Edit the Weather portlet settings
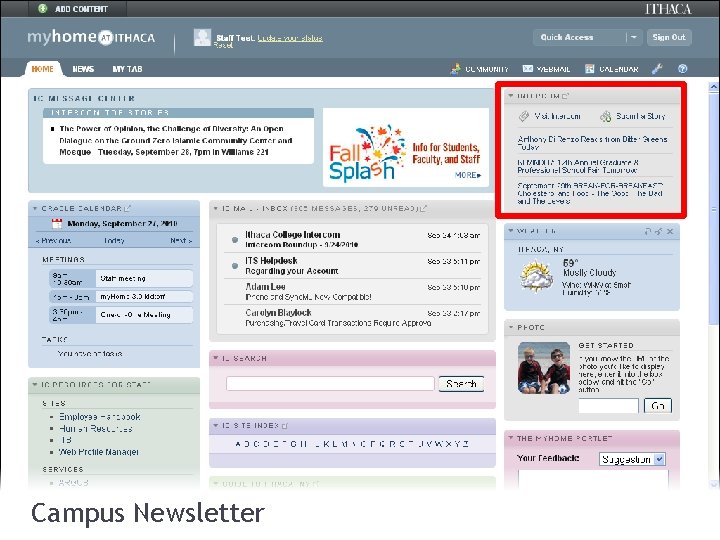The height and width of the screenshot is (540, 720). click(x=658, y=231)
